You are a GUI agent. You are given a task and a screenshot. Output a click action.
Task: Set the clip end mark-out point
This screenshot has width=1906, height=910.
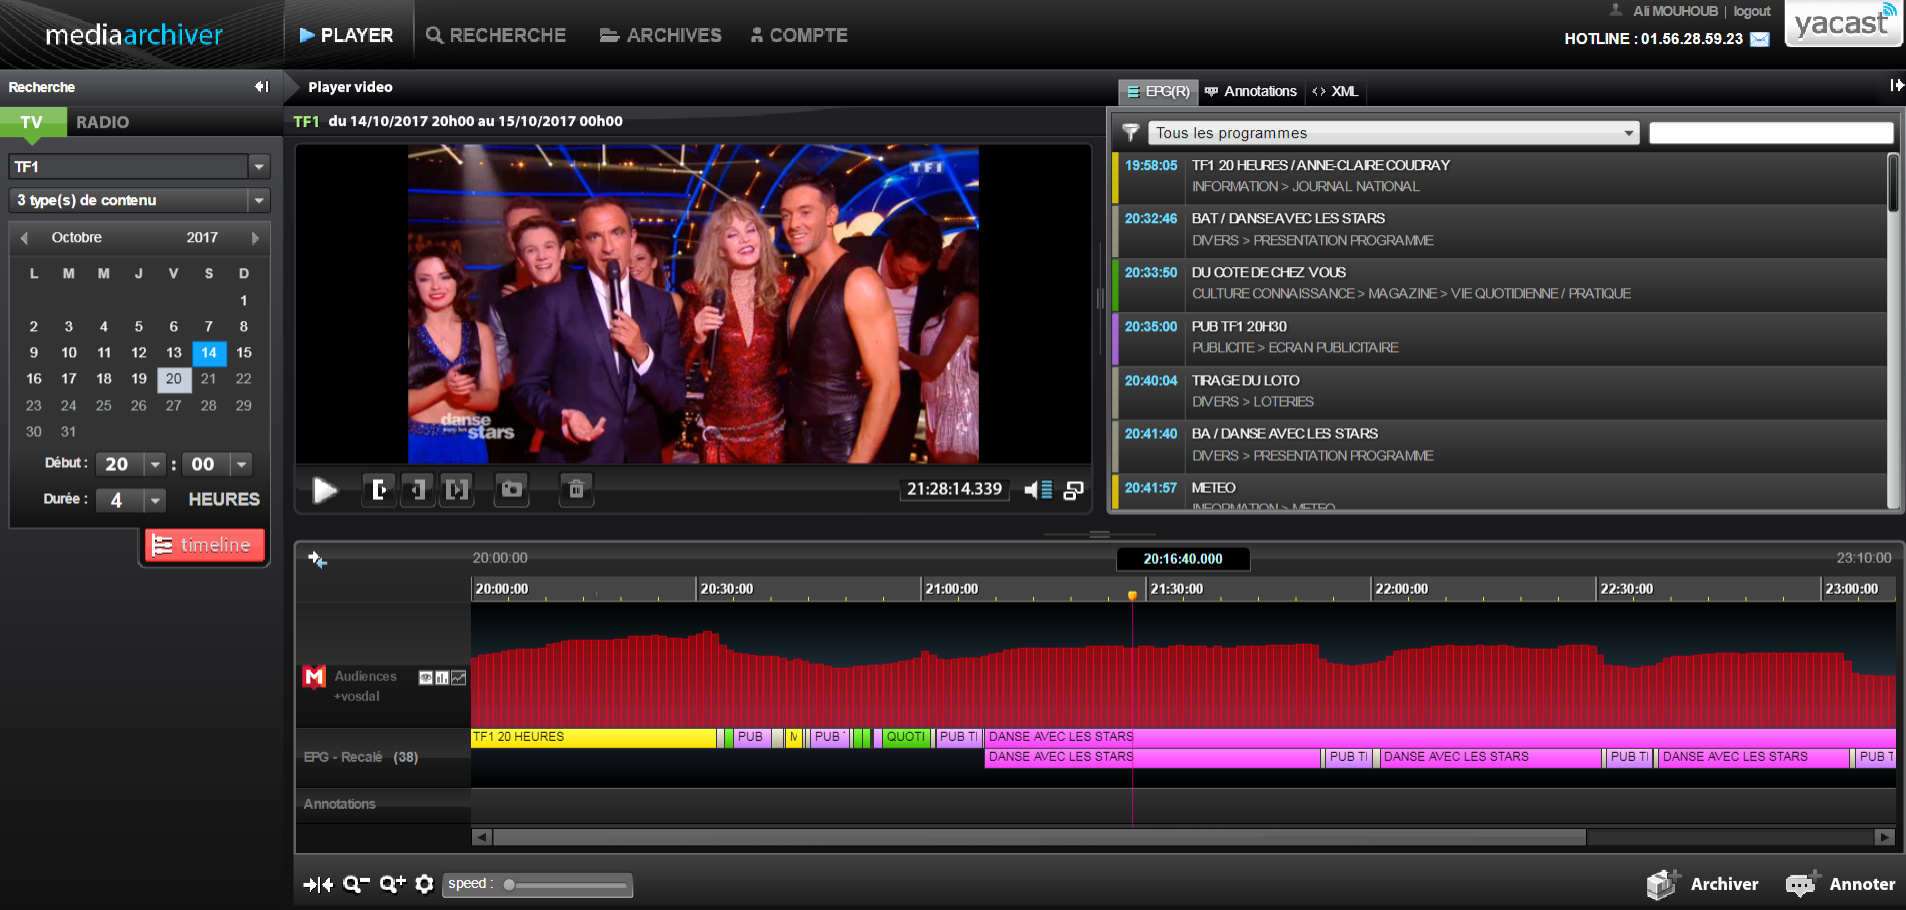click(x=418, y=490)
